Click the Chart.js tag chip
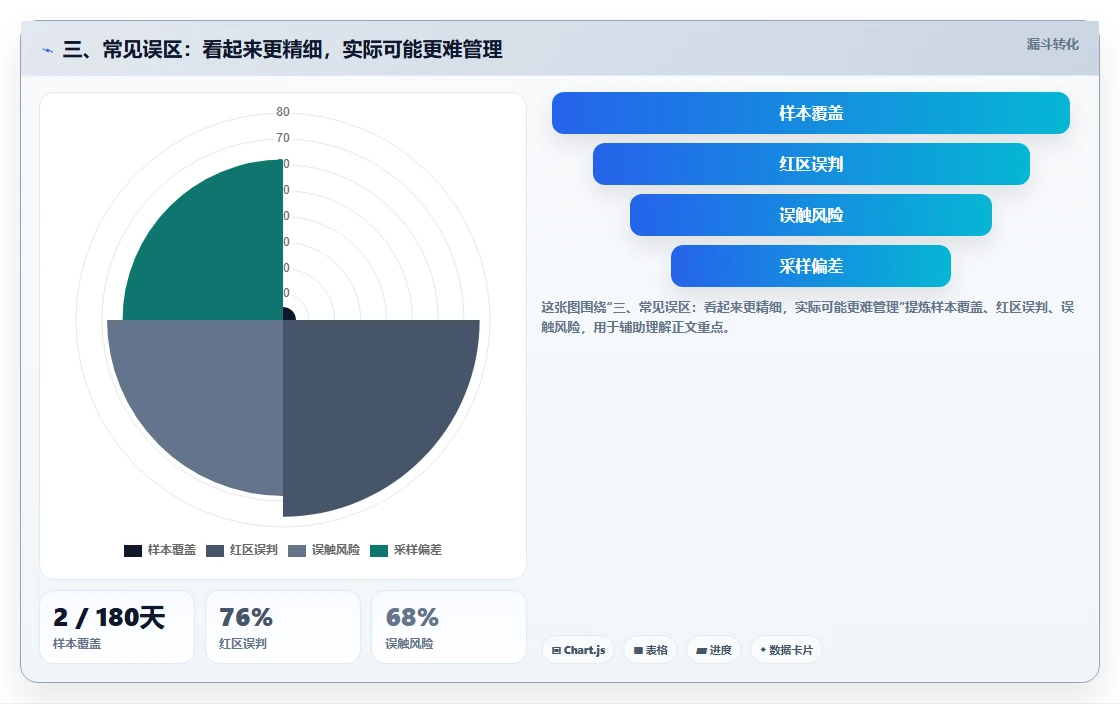This screenshot has width=1120, height=704. pyautogui.click(x=578, y=650)
